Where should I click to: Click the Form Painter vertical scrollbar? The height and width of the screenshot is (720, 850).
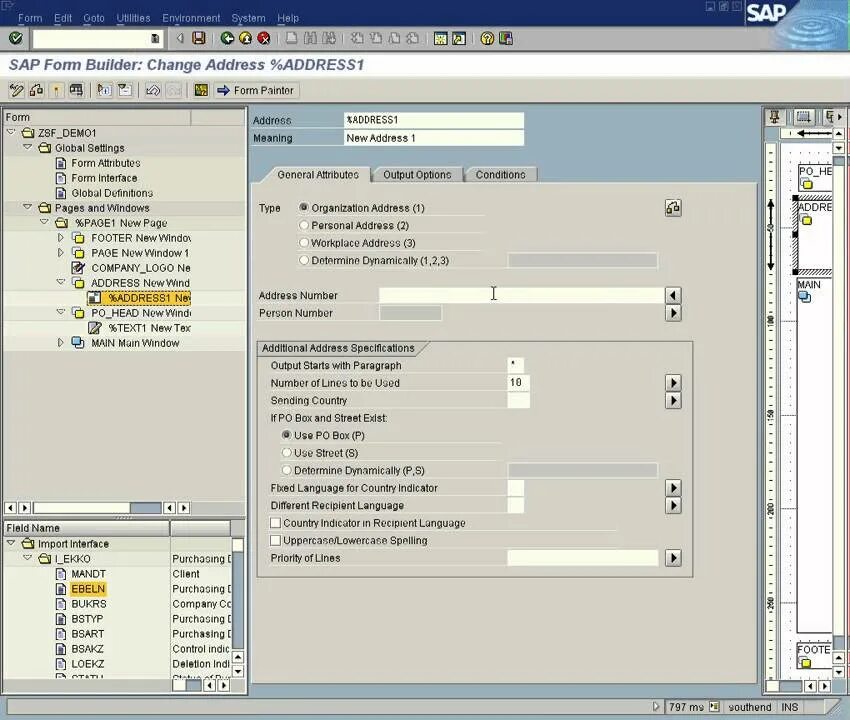tap(838, 401)
